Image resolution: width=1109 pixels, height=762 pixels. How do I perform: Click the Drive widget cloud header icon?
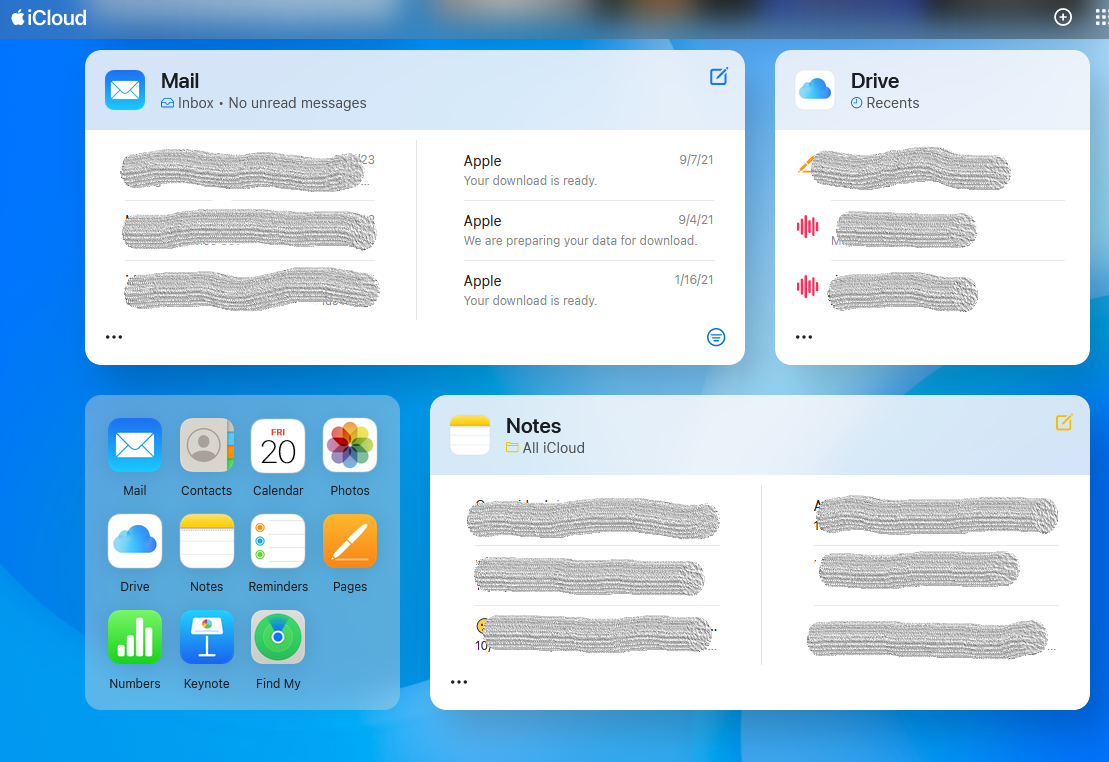(x=815, y=90)
